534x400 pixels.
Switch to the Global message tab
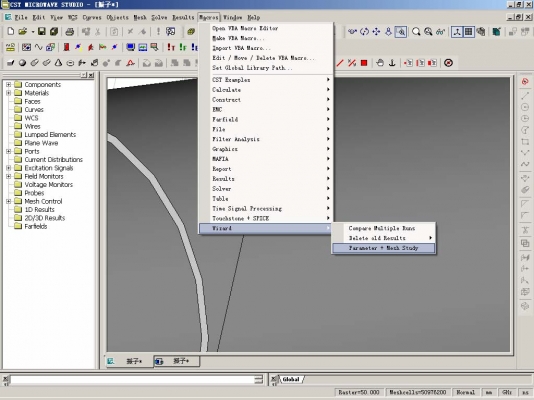click(291, 379)
